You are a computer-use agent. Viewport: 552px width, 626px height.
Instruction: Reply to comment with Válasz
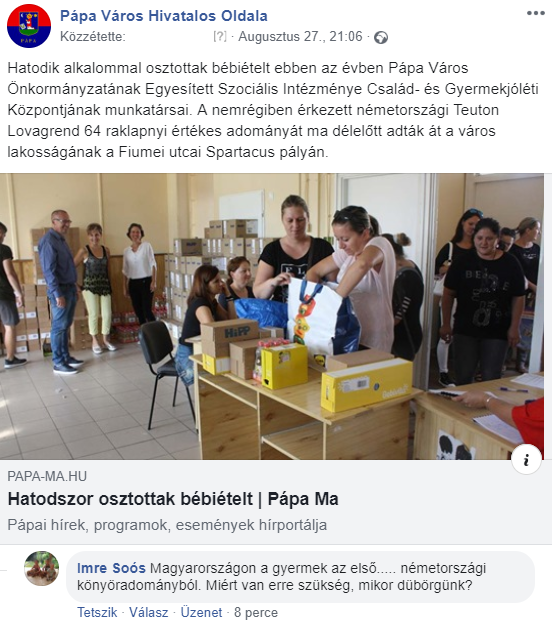[148, 612]
